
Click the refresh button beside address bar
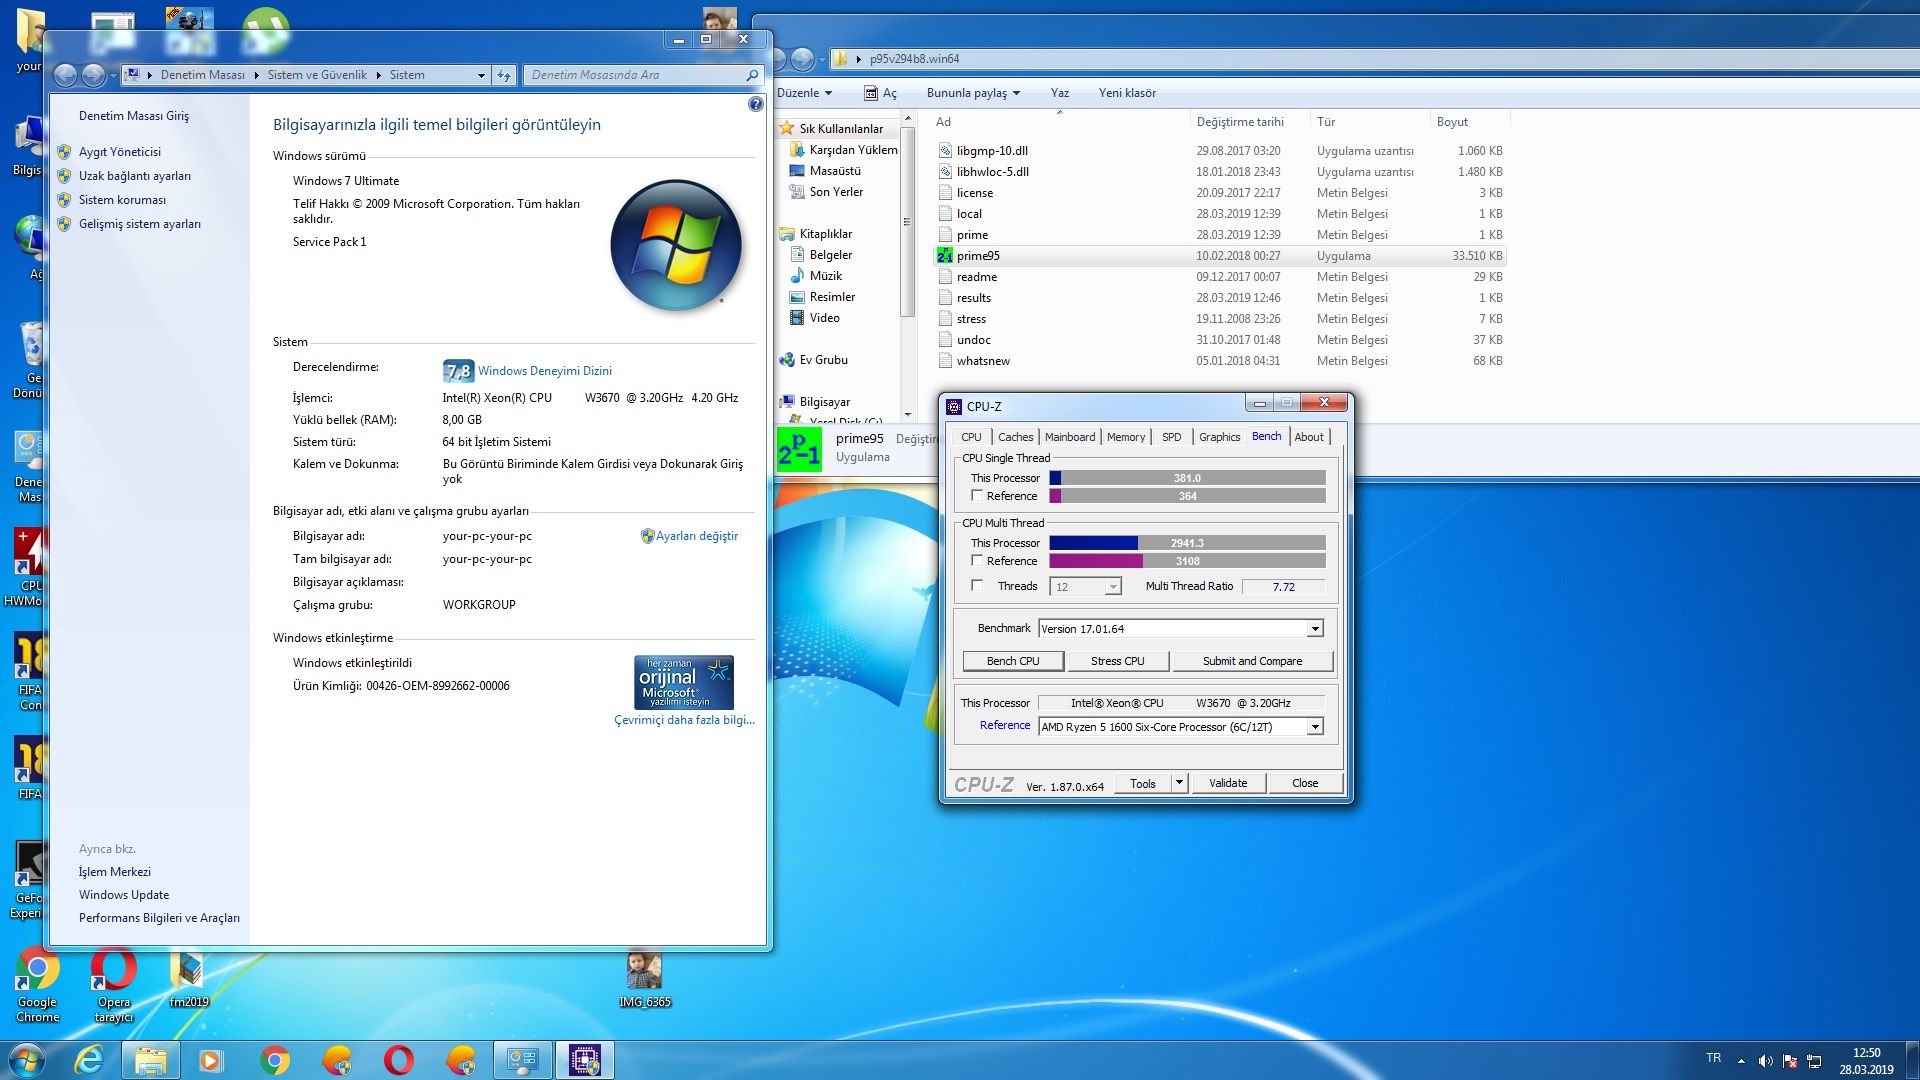point(504,75)
